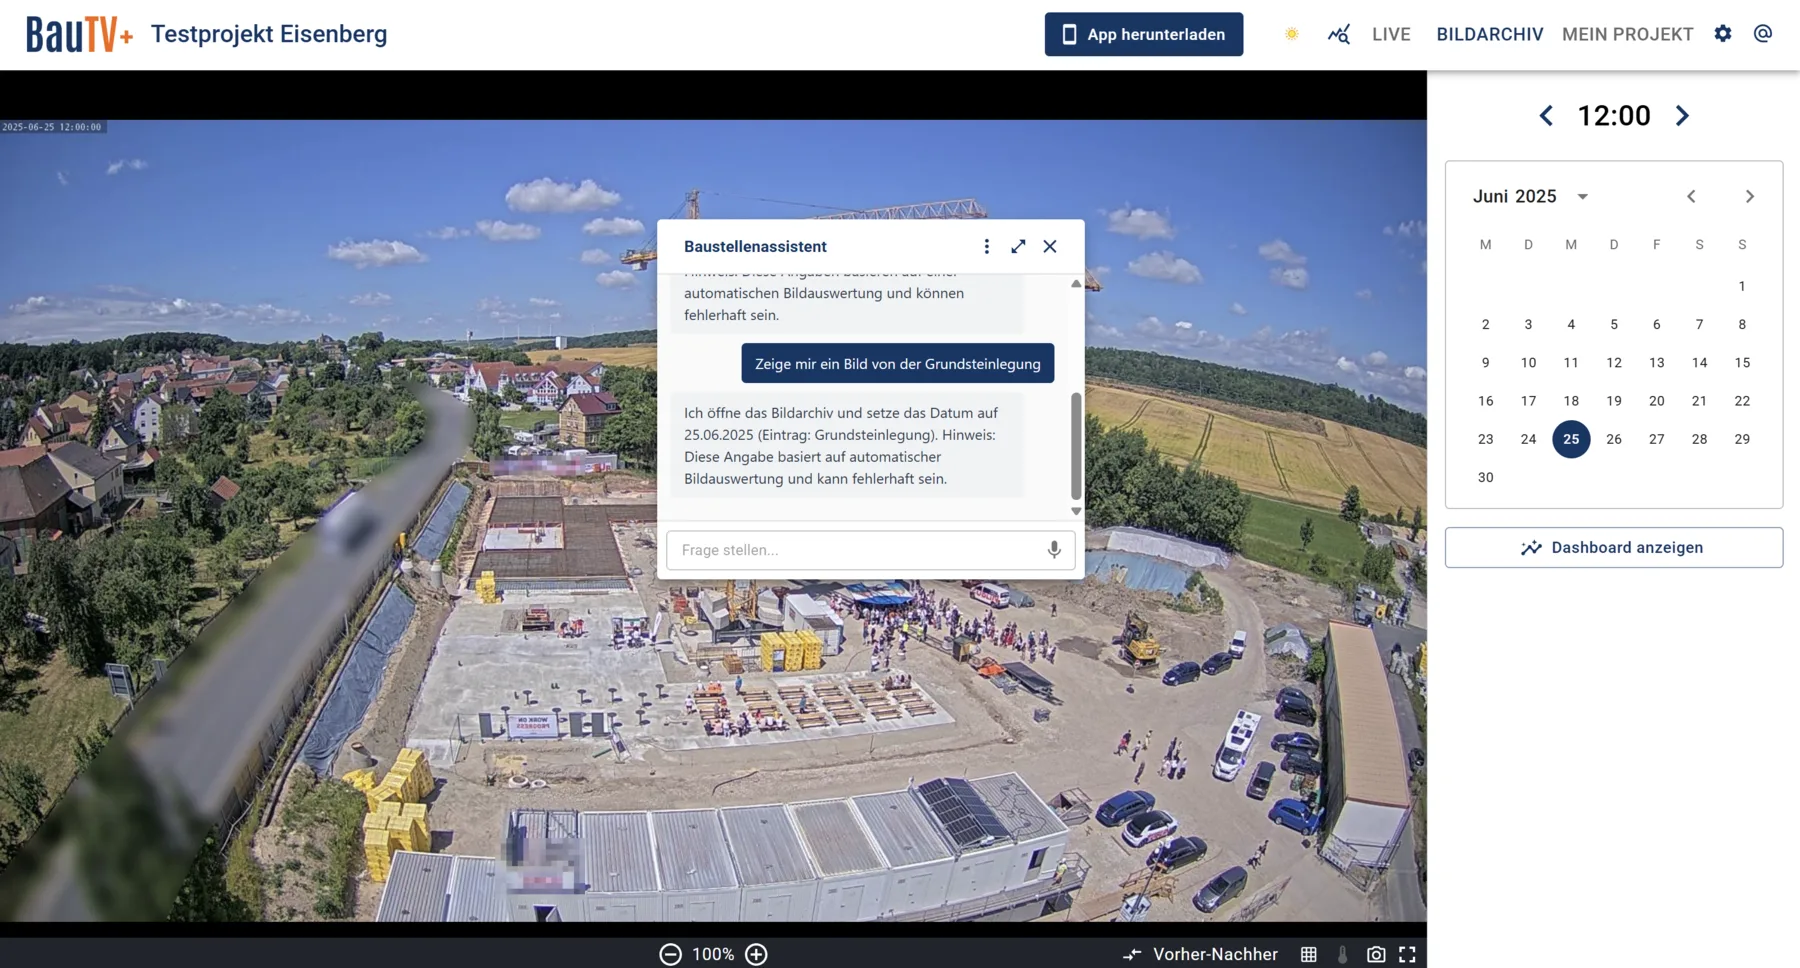Viewport: 1800px width, 968px height.
Task: Click the chat scrollbar thumb
Action: (x=1076, y=446)
